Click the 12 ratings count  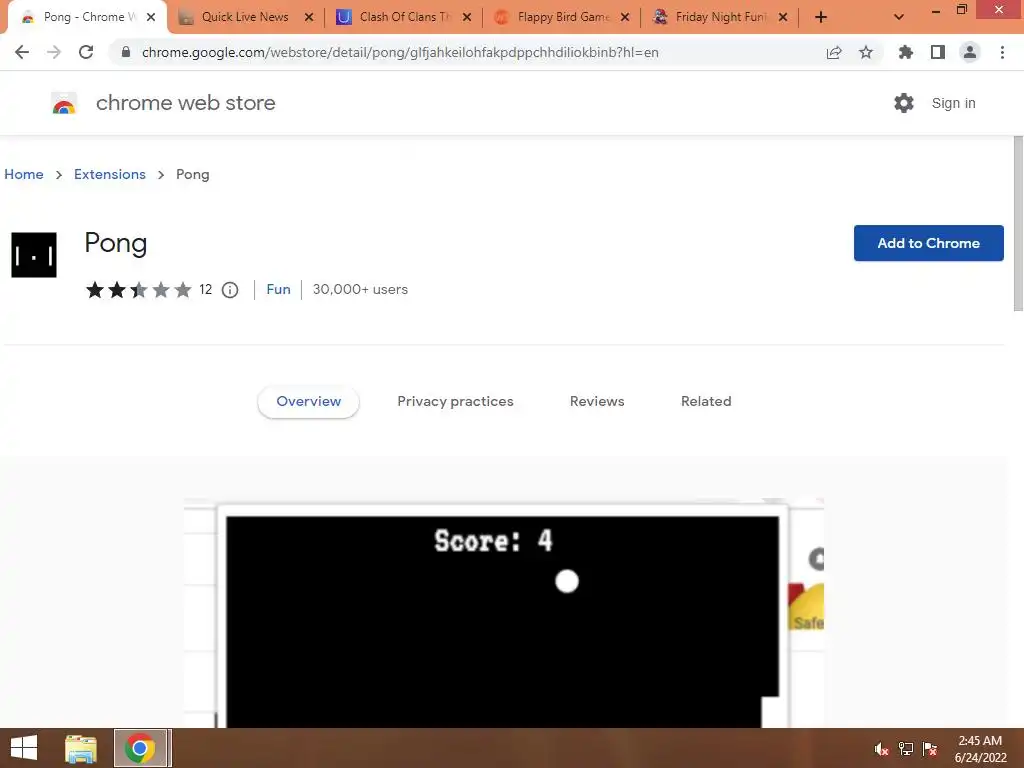pyautogui.click(x=205, y=290)
